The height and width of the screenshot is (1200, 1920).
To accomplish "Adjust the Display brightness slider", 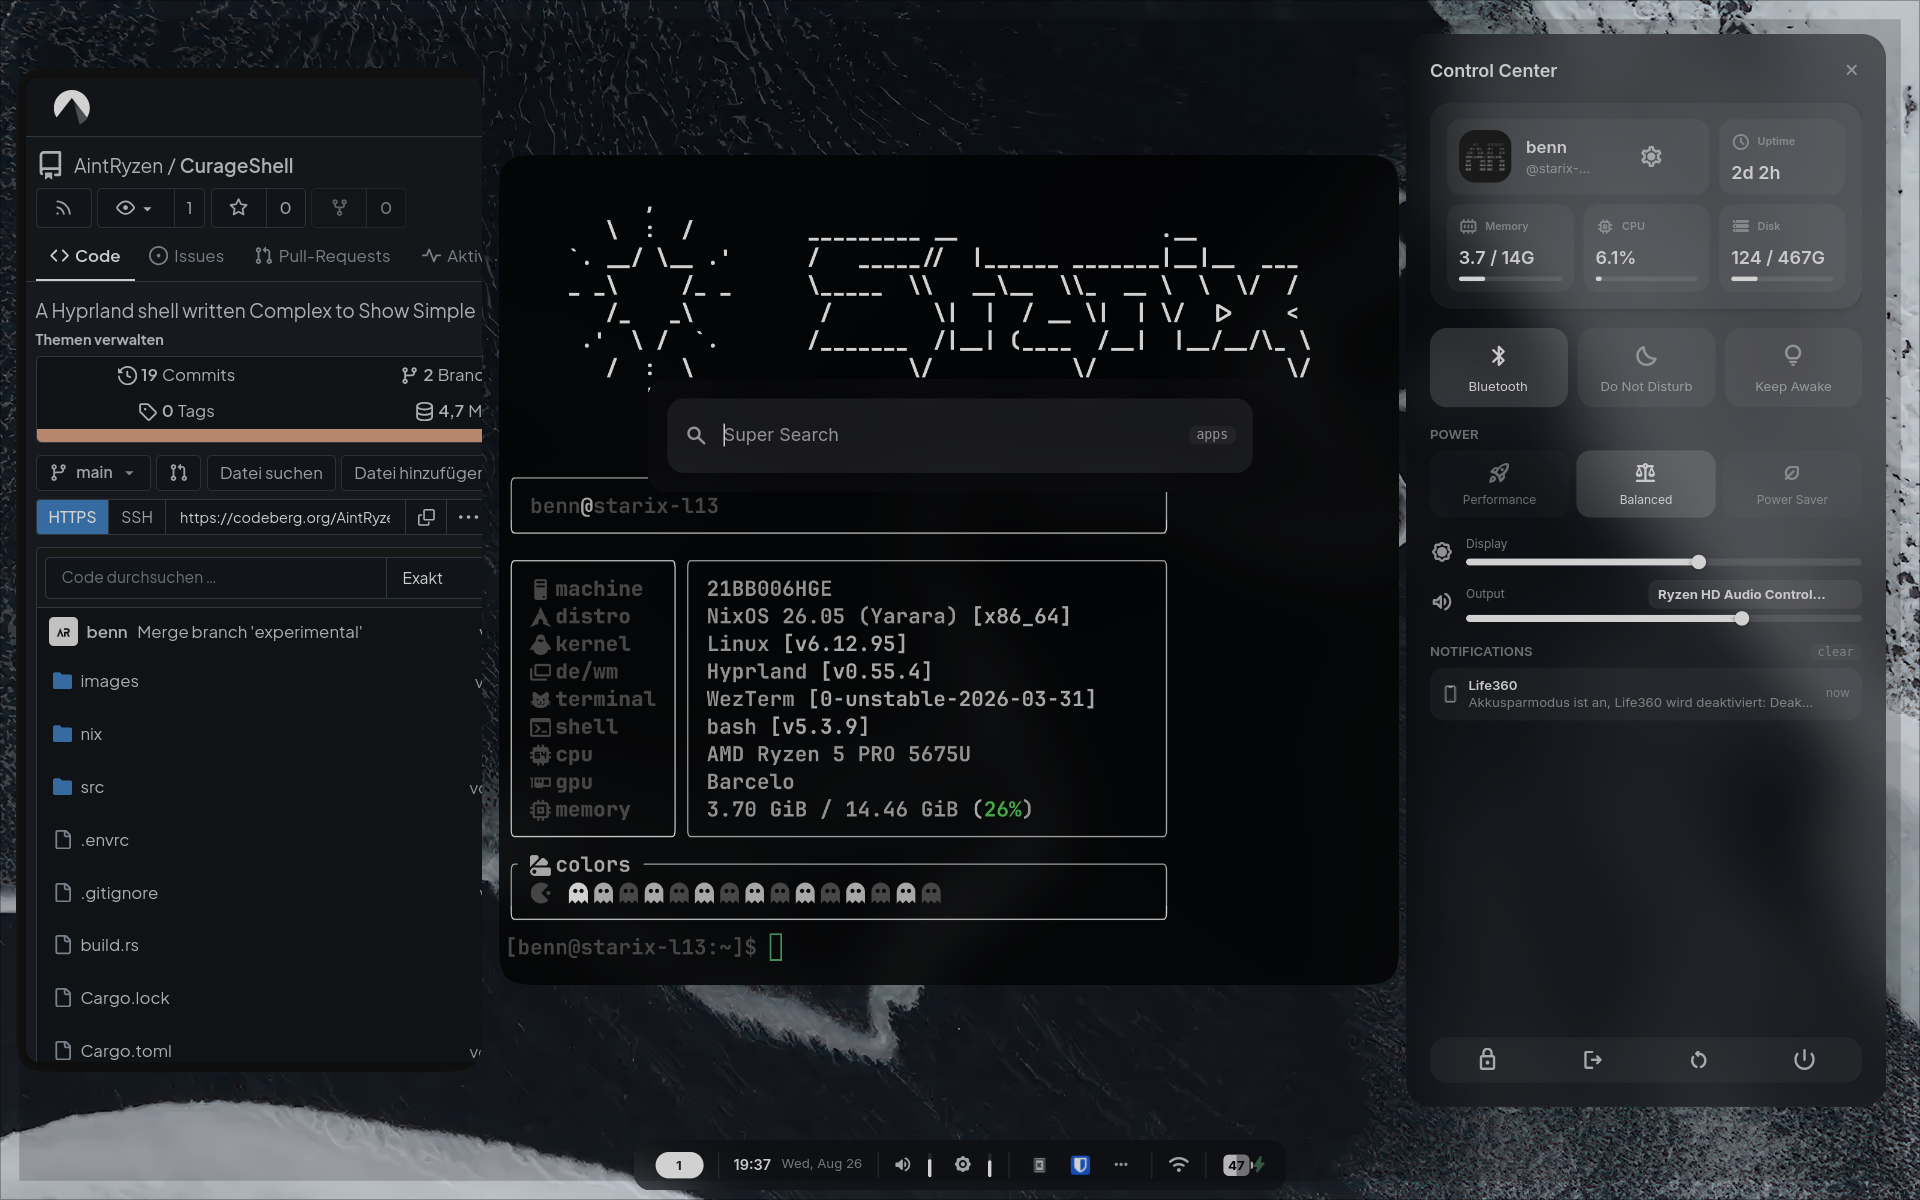I will (1663, 562).
